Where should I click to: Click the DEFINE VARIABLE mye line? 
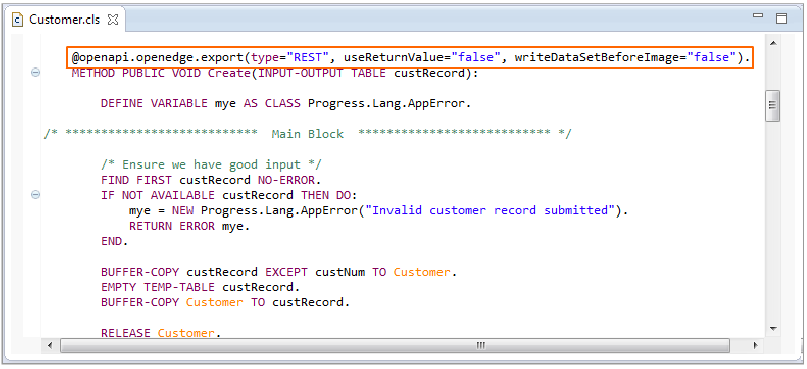click(286, 103)
